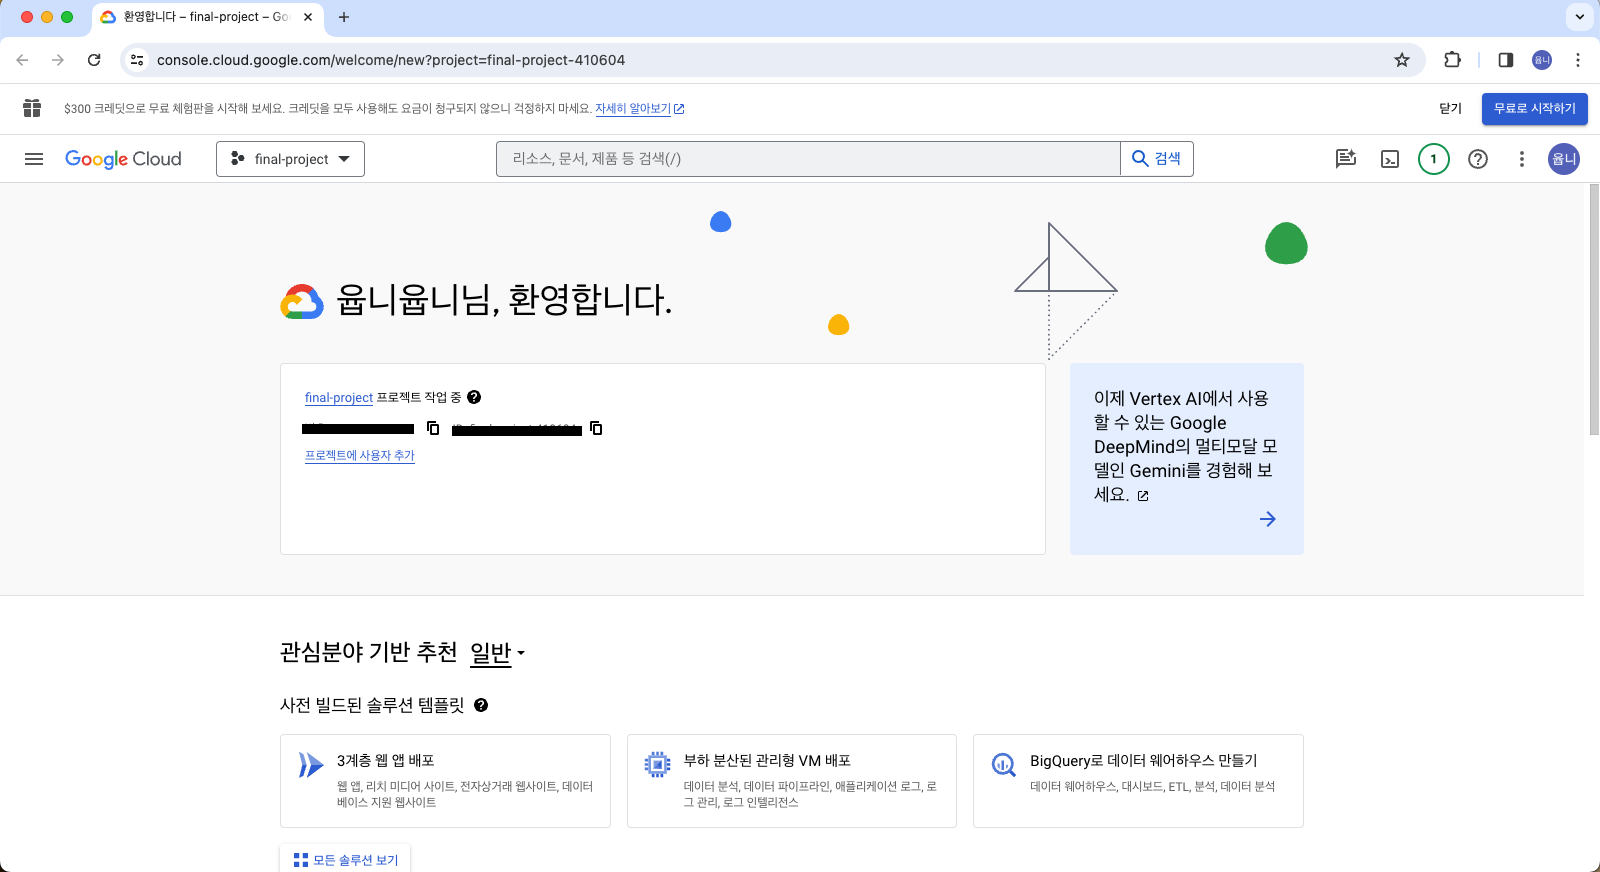Open the 자세히 알아보기 link
This screenshot has height=872, width=1600.
[x=639, y=109]
